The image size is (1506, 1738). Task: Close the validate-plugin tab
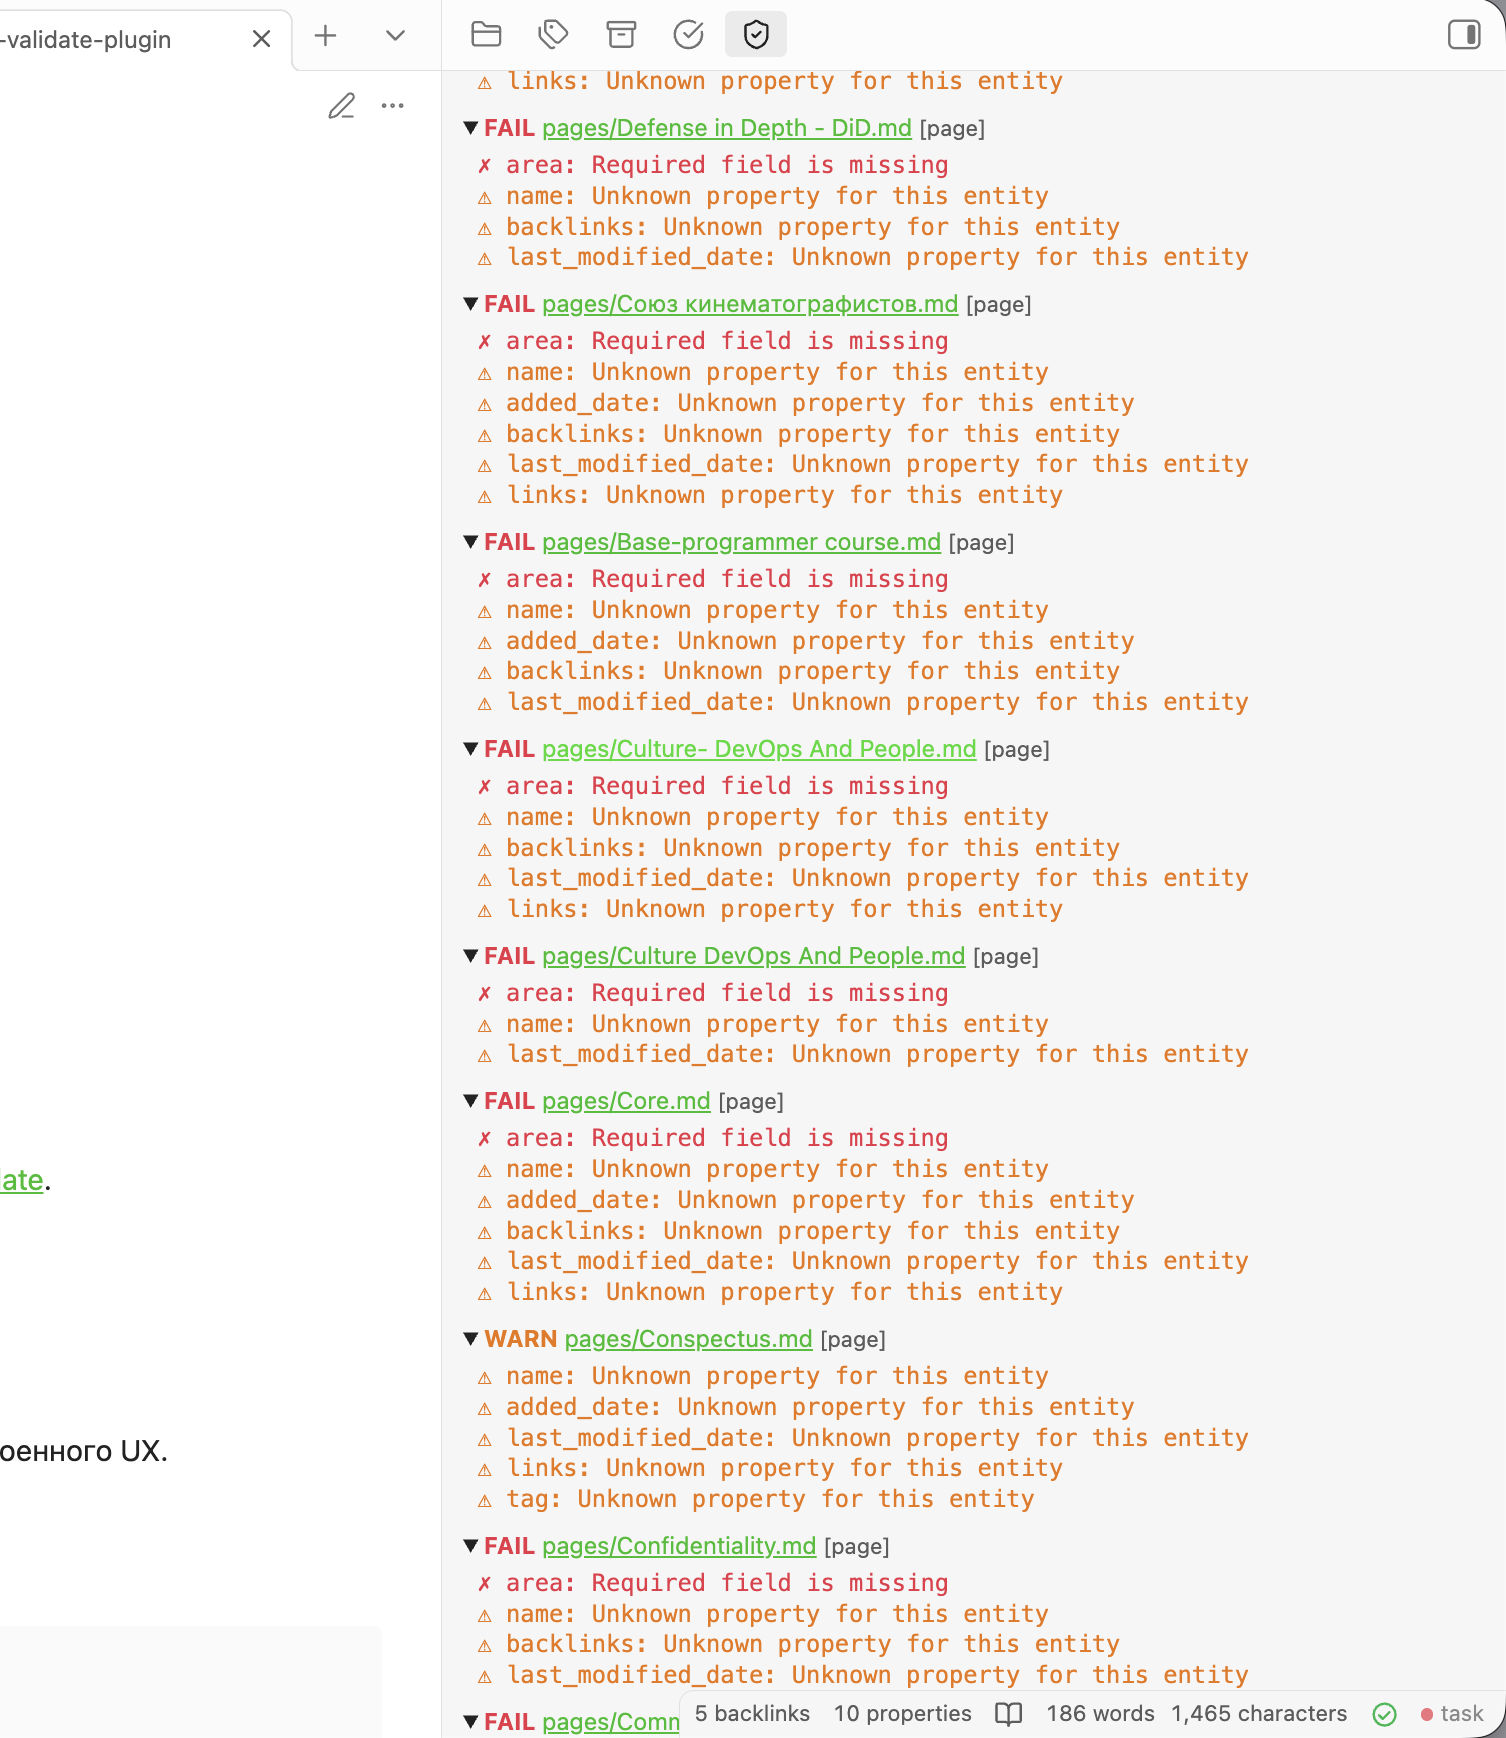coord(261,39)
